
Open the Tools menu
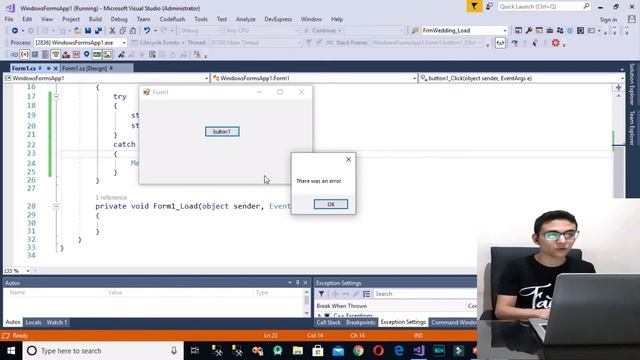coord(201,19)
